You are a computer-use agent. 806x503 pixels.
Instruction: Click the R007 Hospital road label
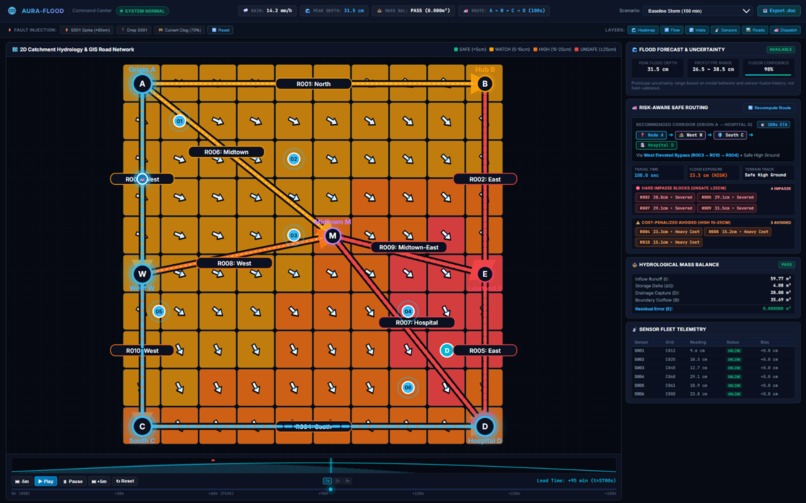pyautogui.click(x=417, y=323)
